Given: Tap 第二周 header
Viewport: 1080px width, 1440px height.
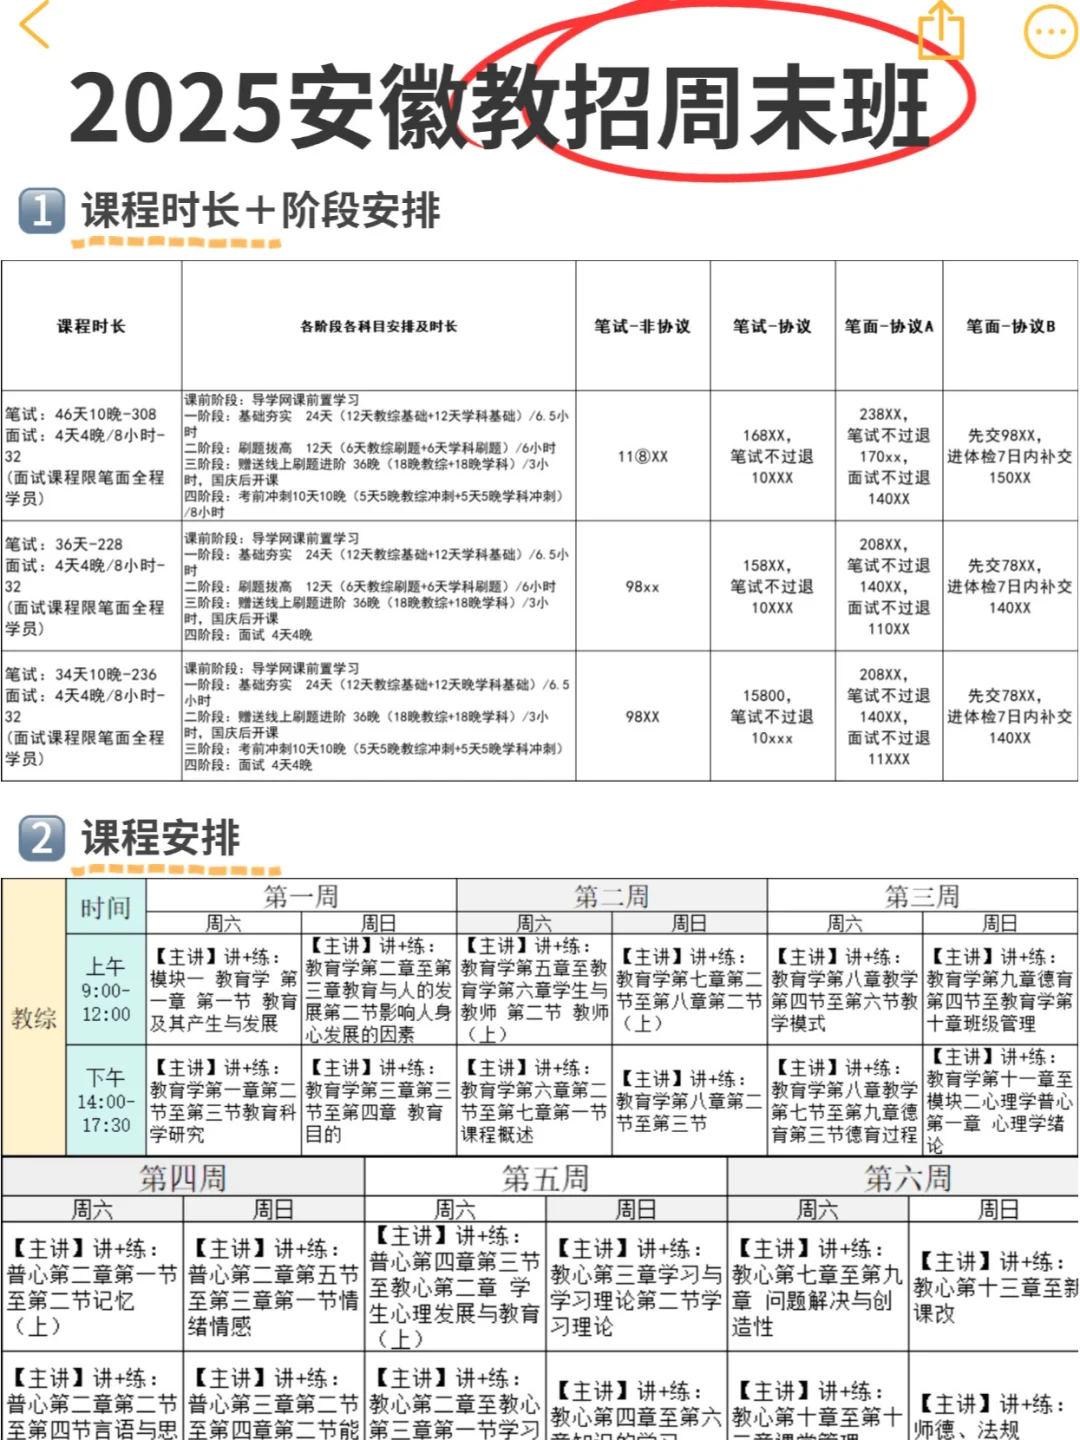Looking at the screenshot, I should 611,895.
